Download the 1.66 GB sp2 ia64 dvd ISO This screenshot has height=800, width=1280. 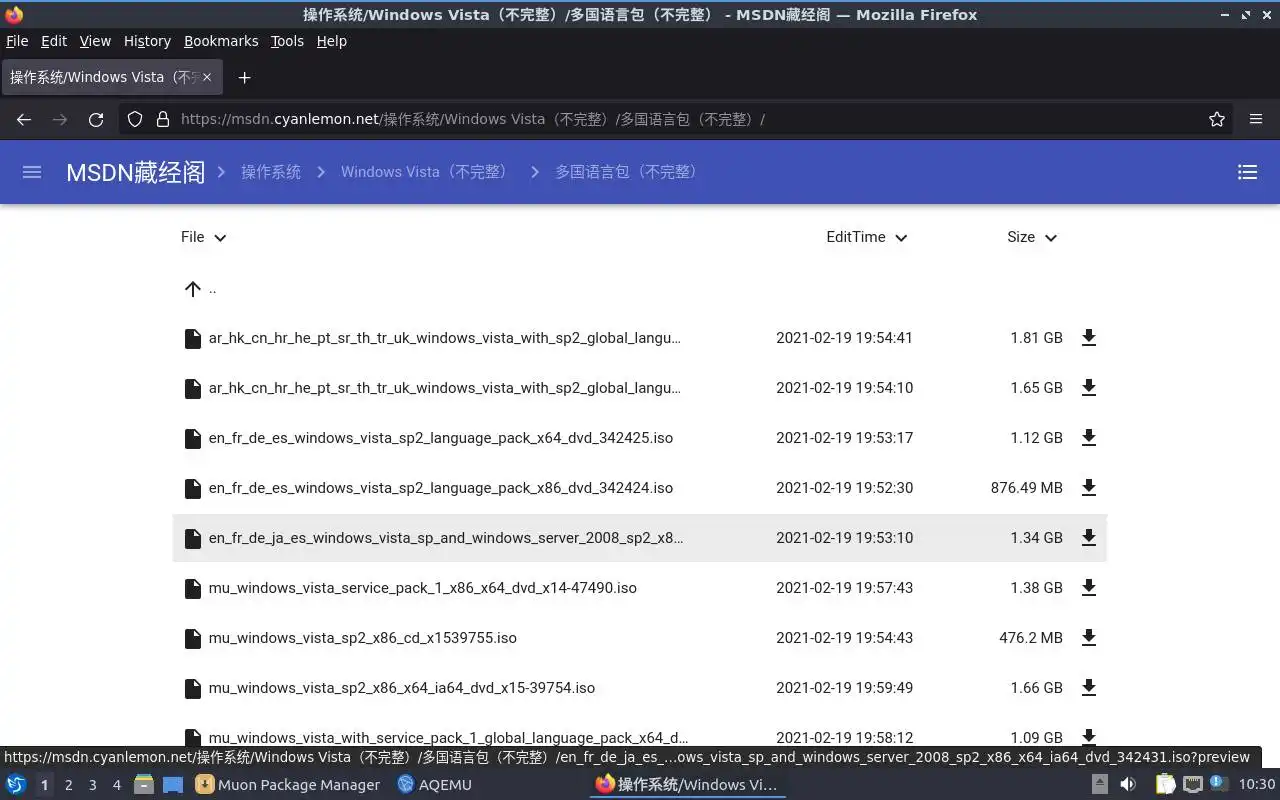coord(1089,688)
